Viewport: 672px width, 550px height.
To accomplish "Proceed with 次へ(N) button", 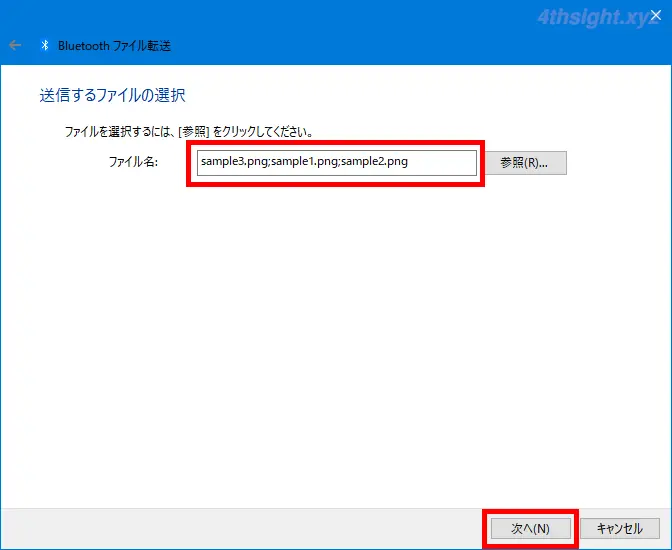I will tap(531, 529).
